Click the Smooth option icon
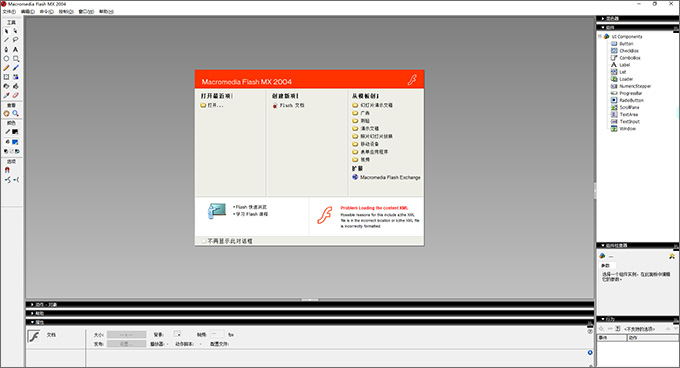 point(7,179)
